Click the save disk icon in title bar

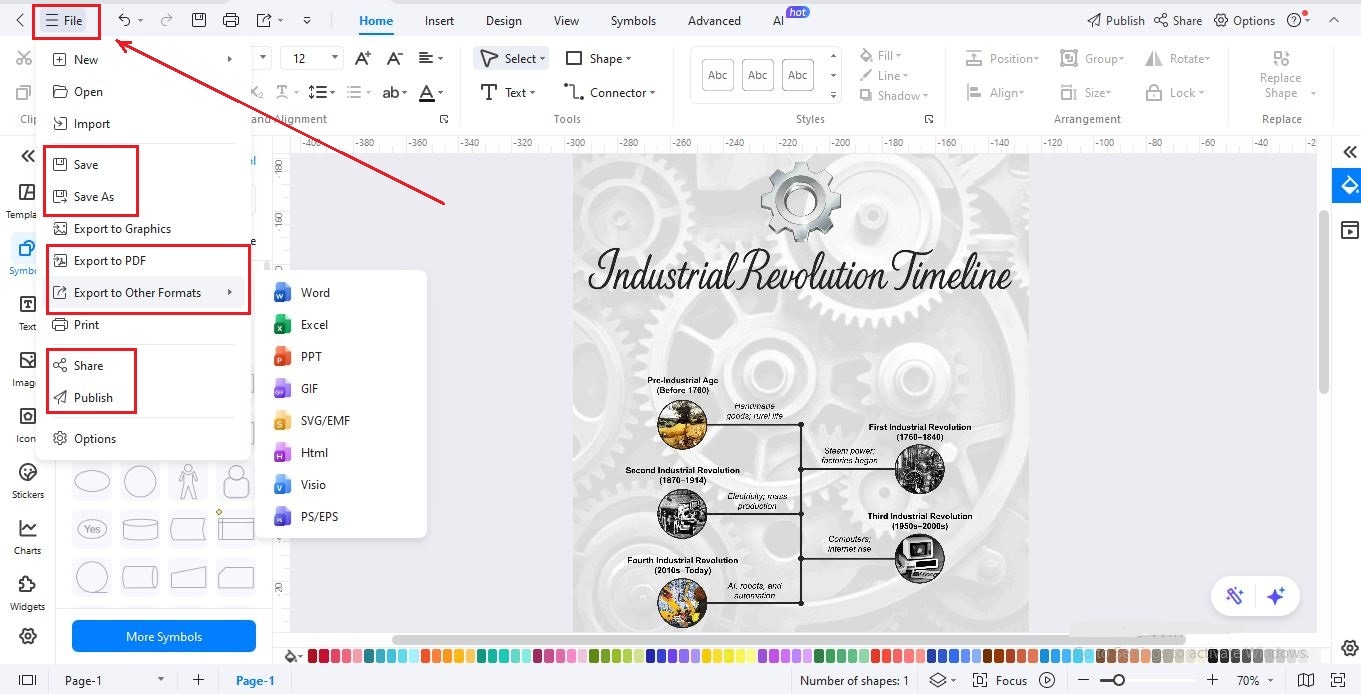[x=199, y=20]
